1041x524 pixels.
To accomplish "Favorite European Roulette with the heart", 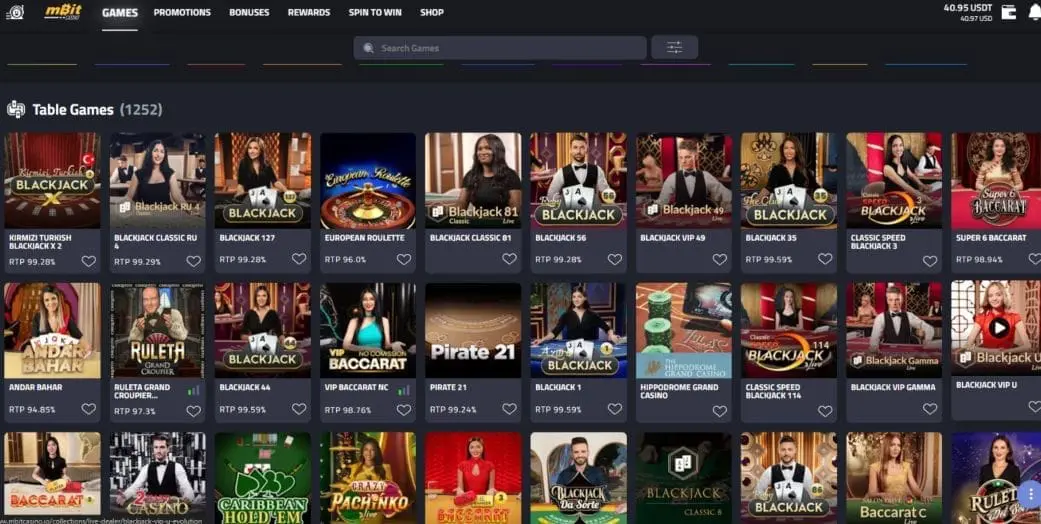I will [404, 260].
